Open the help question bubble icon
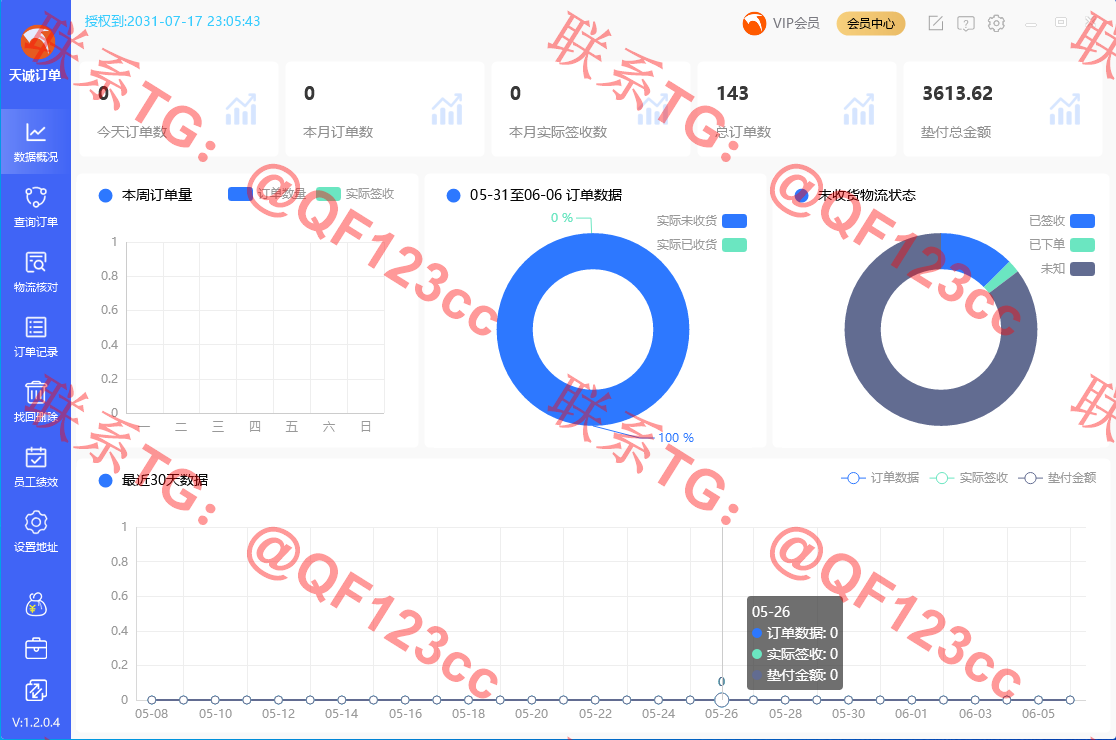1116x740 pixels. tap(966, 23)
